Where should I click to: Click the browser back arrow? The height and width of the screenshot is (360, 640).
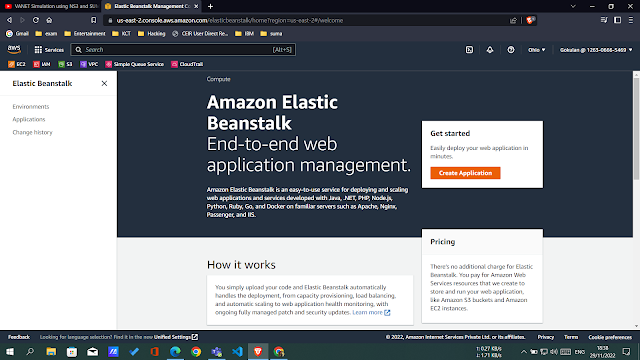click(9, 20)
